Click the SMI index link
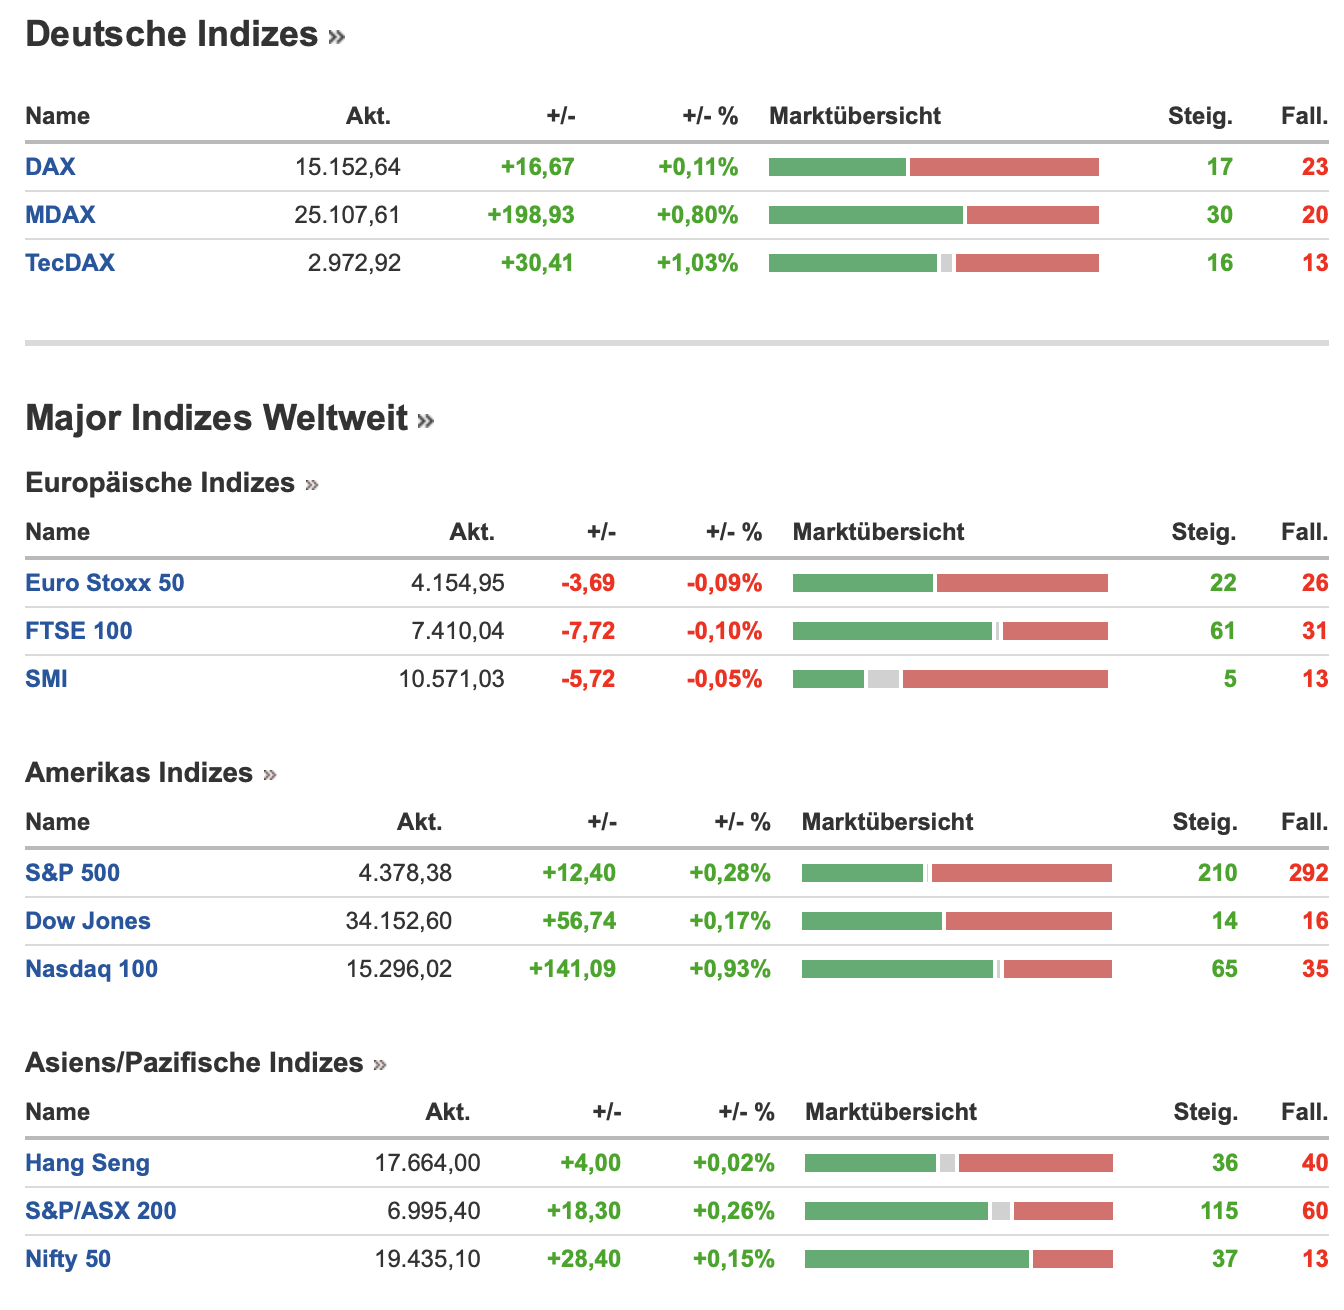This screenshot has height=1310, width=1344. 47,679
